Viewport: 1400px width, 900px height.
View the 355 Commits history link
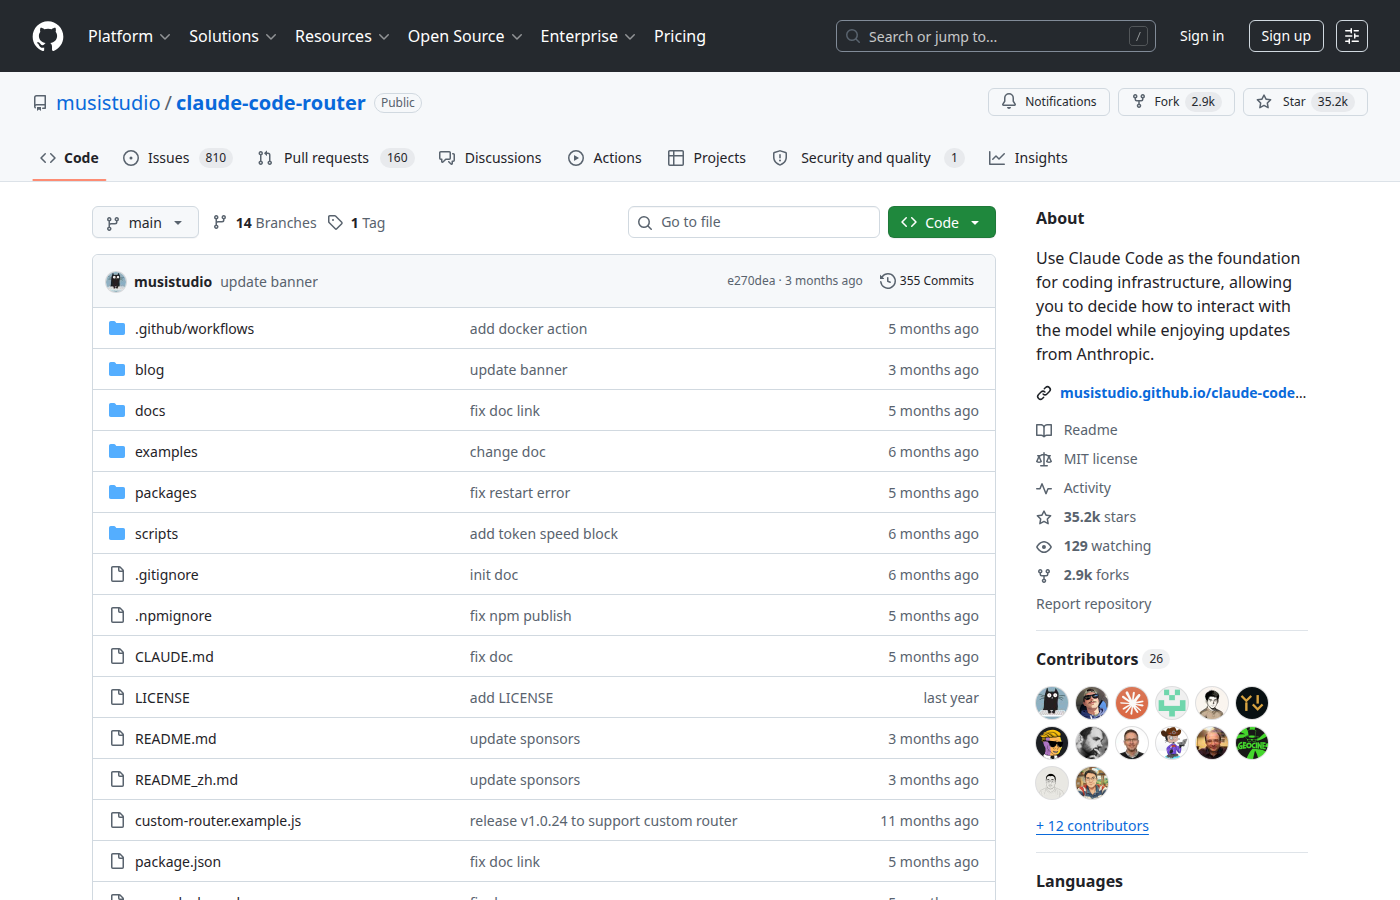(x=927, y=281)
